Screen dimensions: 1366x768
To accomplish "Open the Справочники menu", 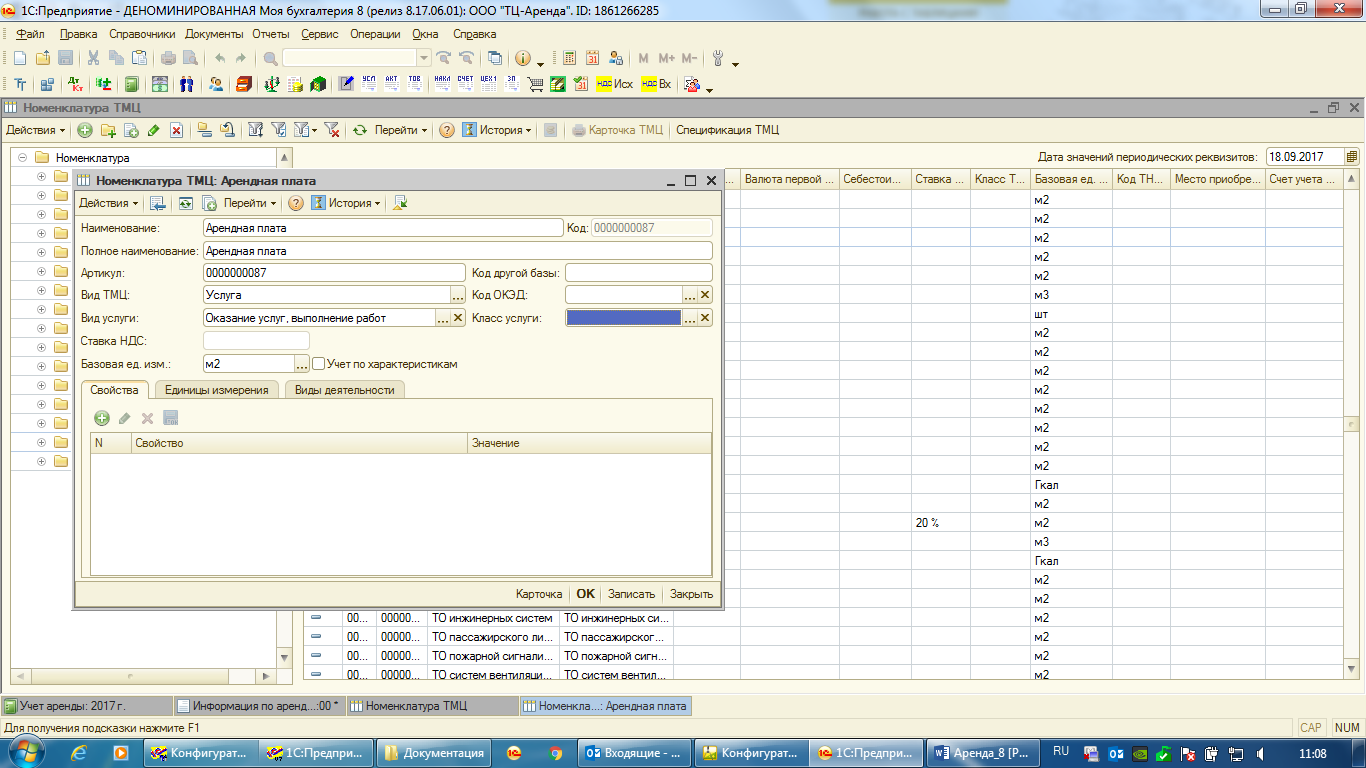I will pos(142,34).
